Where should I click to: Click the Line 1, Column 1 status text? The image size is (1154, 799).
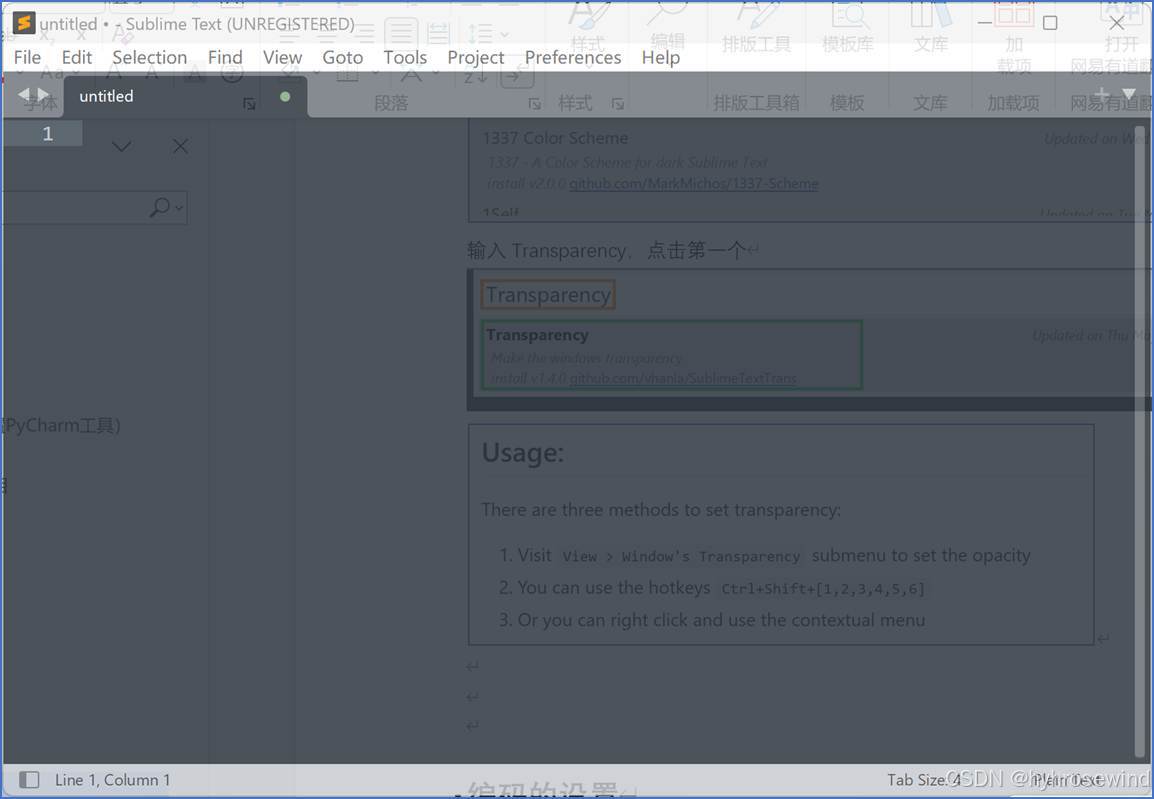pyautogui.click(x=113, y=780)
